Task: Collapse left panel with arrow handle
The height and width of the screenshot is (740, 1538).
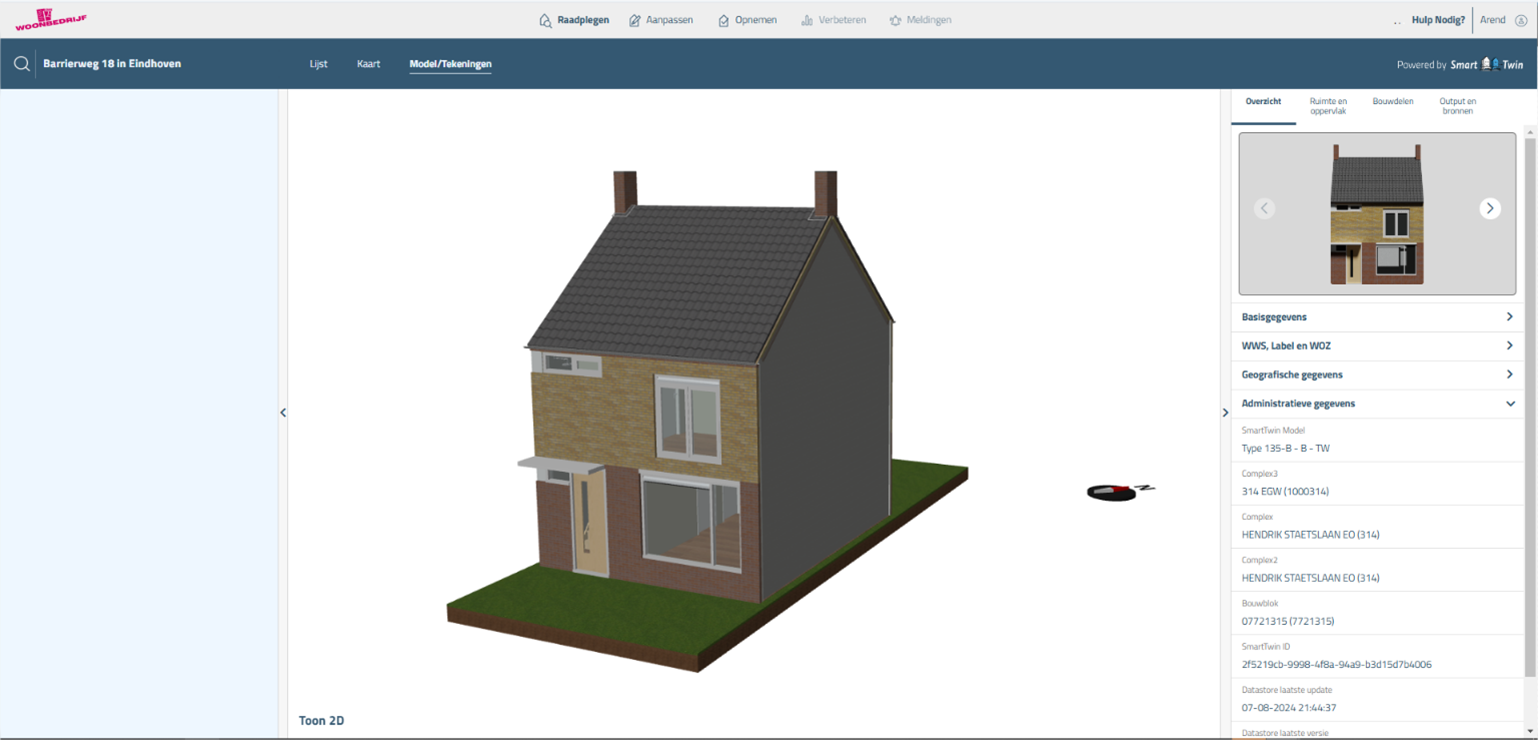Action: (283, 413)
